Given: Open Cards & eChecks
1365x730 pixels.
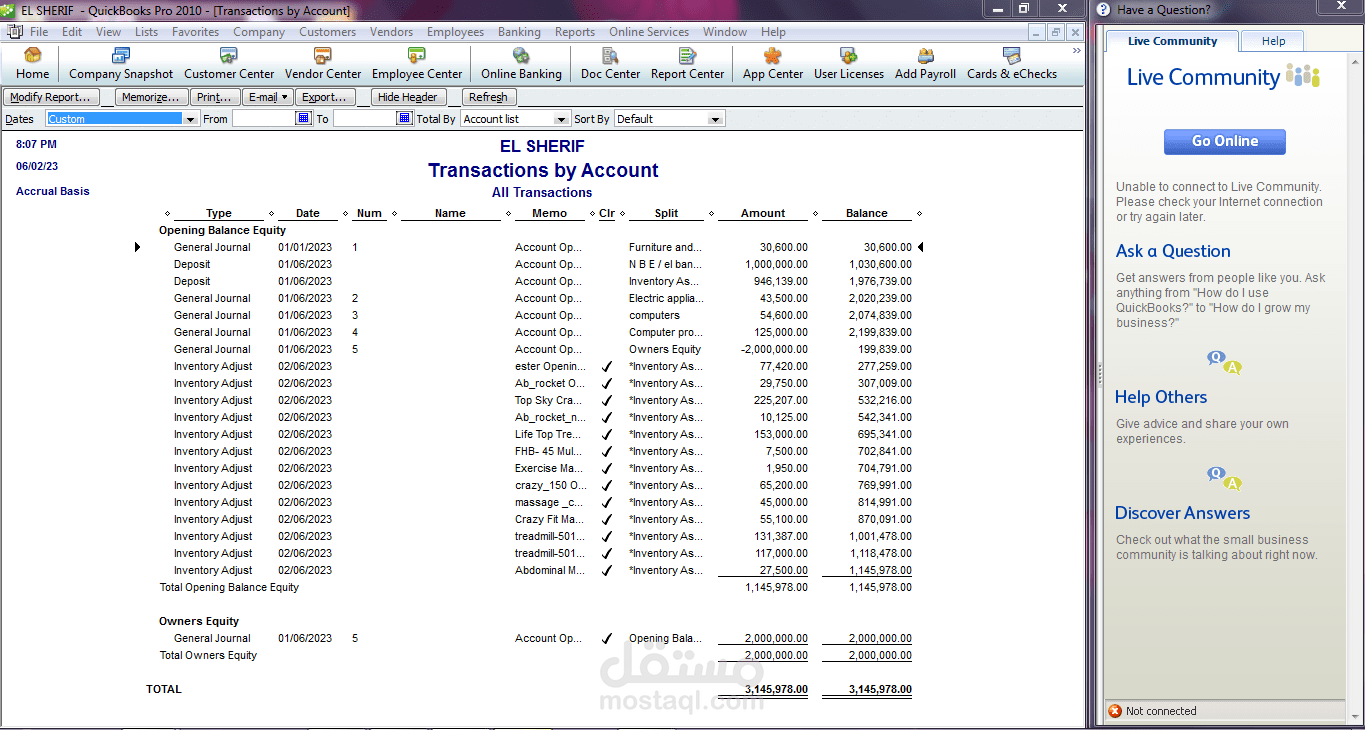Looking at the screenshot, I should (x=1011, y=63).
